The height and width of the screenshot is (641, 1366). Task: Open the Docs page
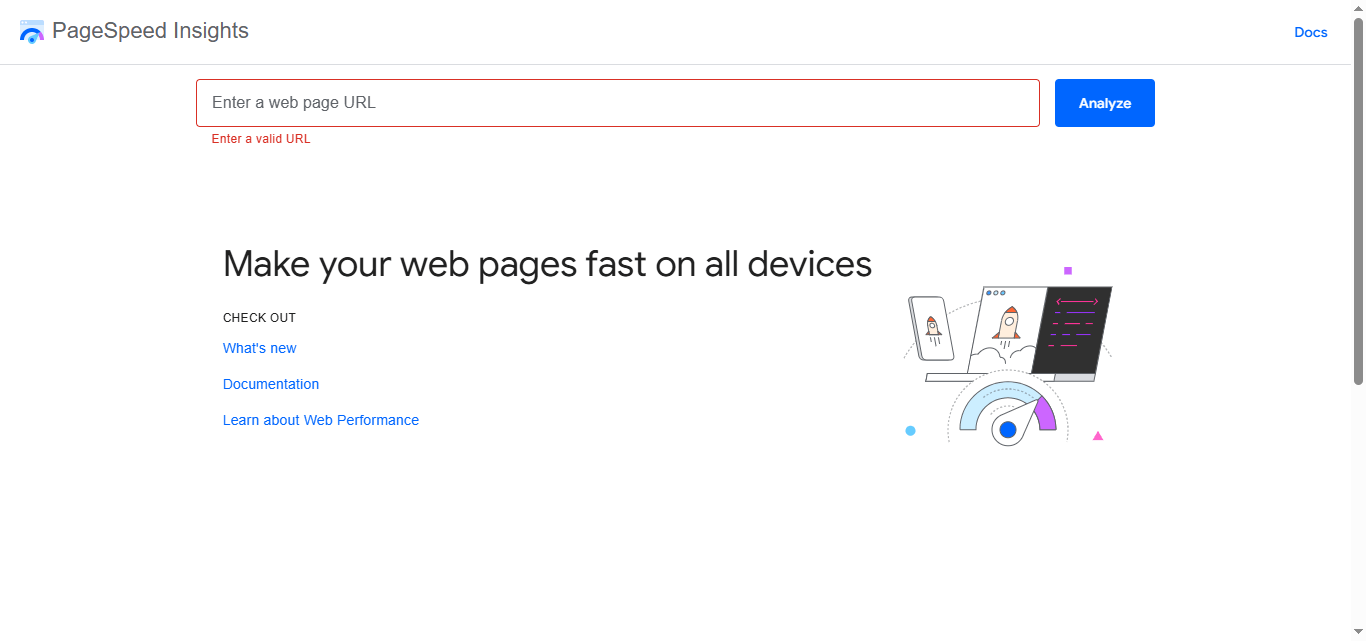tap(1310, 32)
